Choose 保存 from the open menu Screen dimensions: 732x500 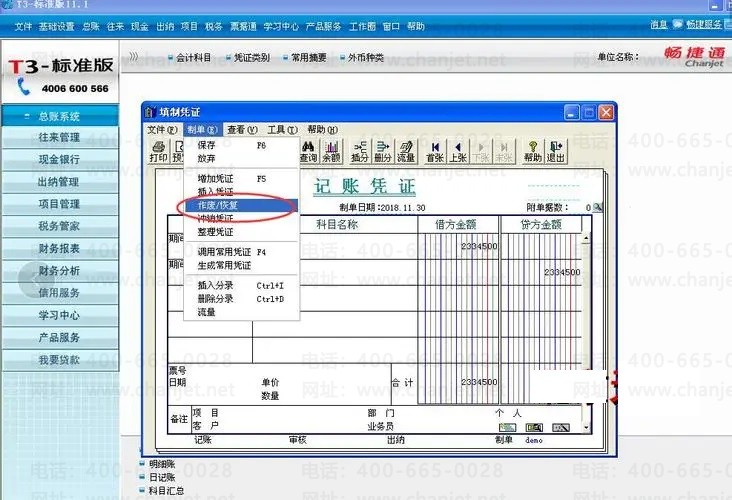241,145
